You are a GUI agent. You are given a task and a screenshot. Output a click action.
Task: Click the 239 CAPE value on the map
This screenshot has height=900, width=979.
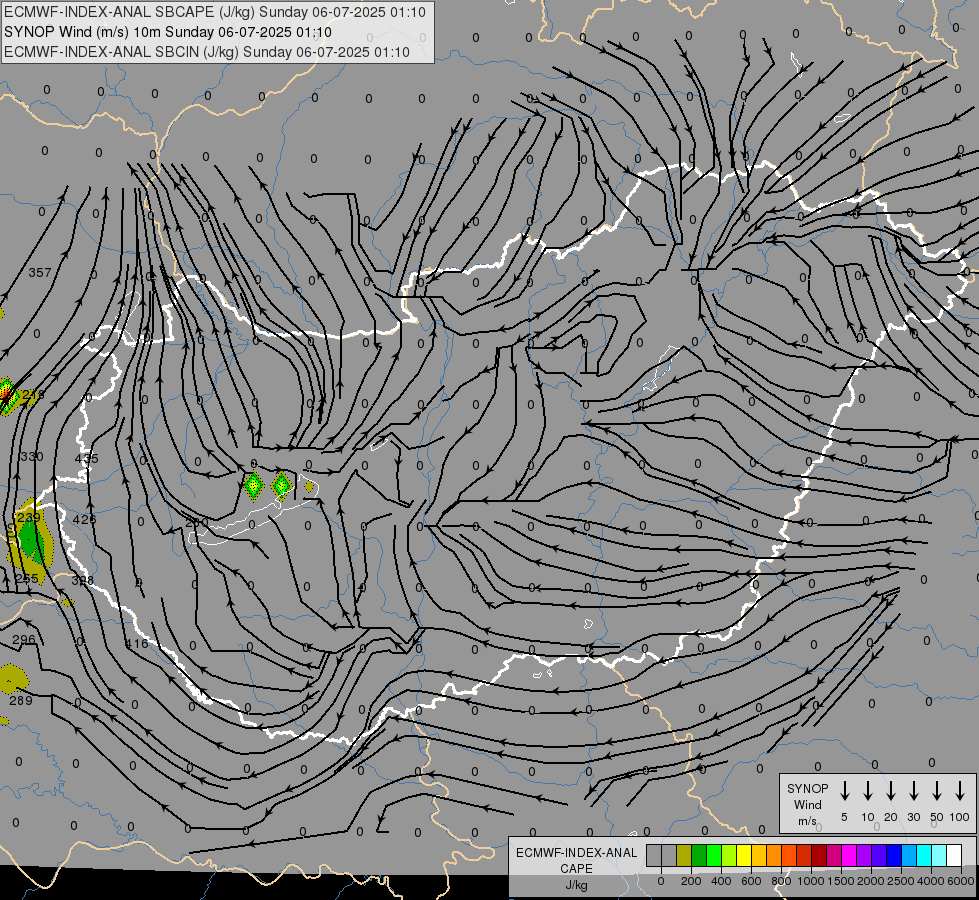pos(29,517)
